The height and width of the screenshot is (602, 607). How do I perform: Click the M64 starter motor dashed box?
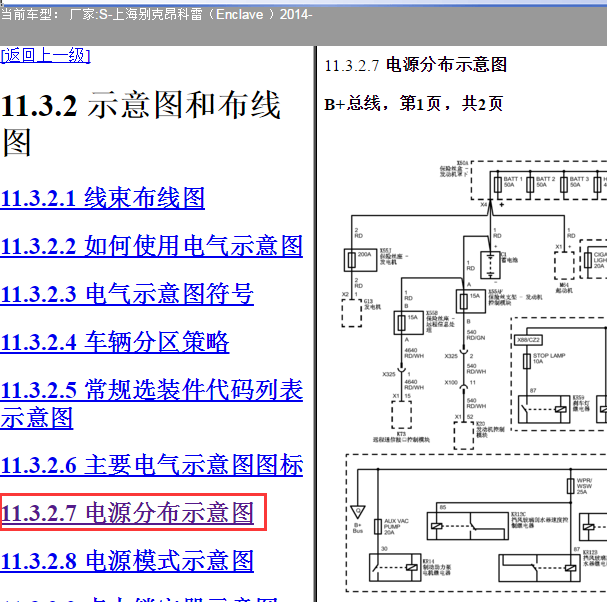click(x=564, y=265)
